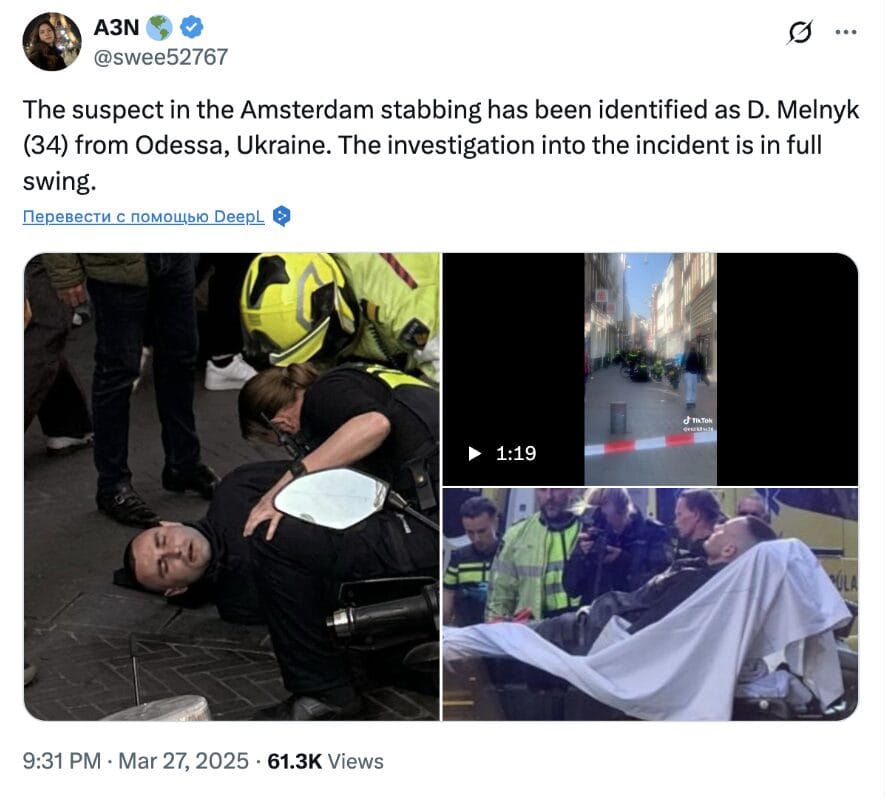Image resolution: width=886 pixels, height=804 pixels.
Task: Play the 1:19 video
Action: point(475,453)
